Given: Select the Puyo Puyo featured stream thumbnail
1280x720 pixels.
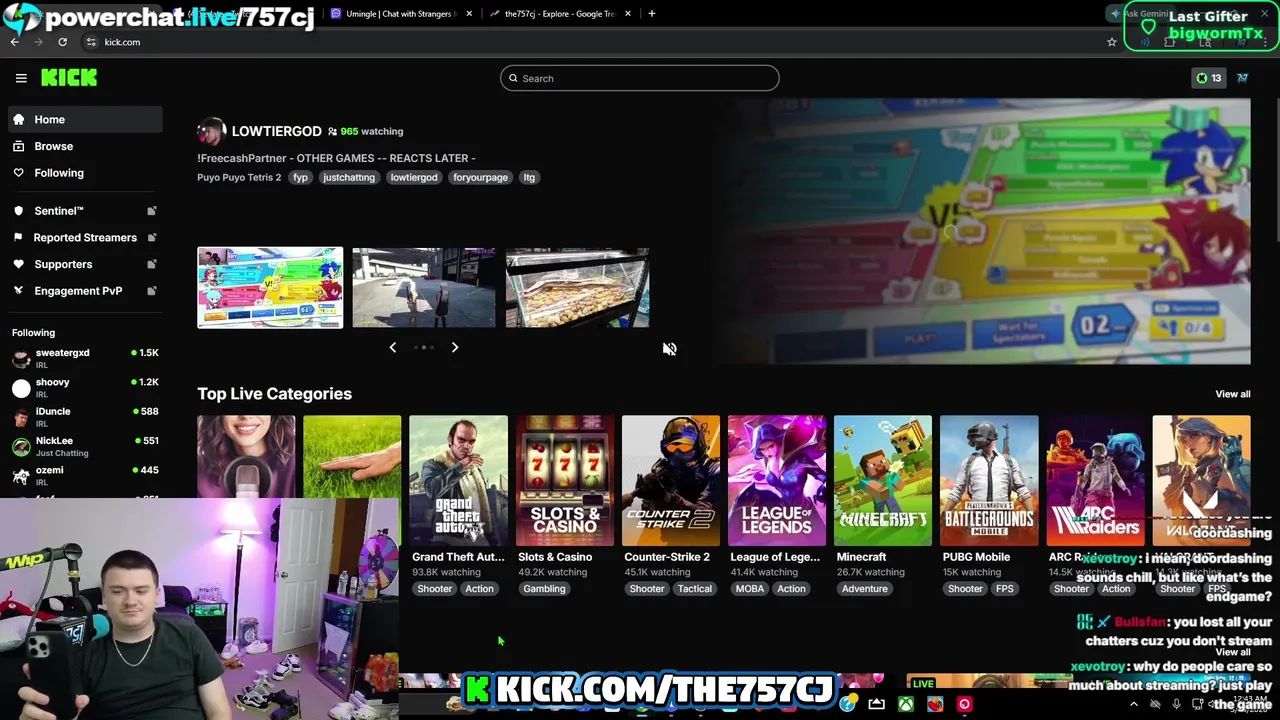Looking at the screenshot, I should click(x=270, y=288).
